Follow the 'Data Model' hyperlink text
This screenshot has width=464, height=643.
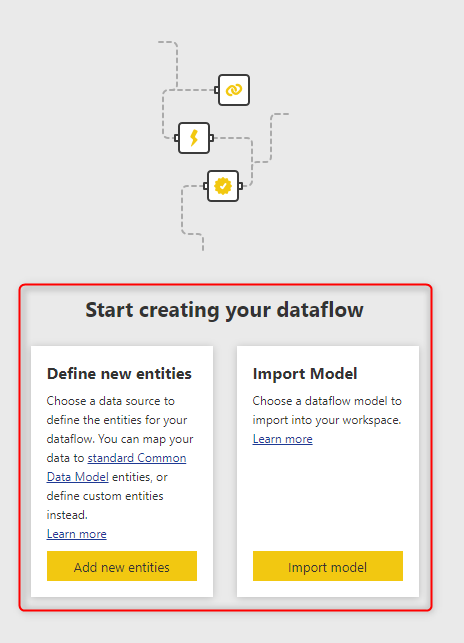78,477
